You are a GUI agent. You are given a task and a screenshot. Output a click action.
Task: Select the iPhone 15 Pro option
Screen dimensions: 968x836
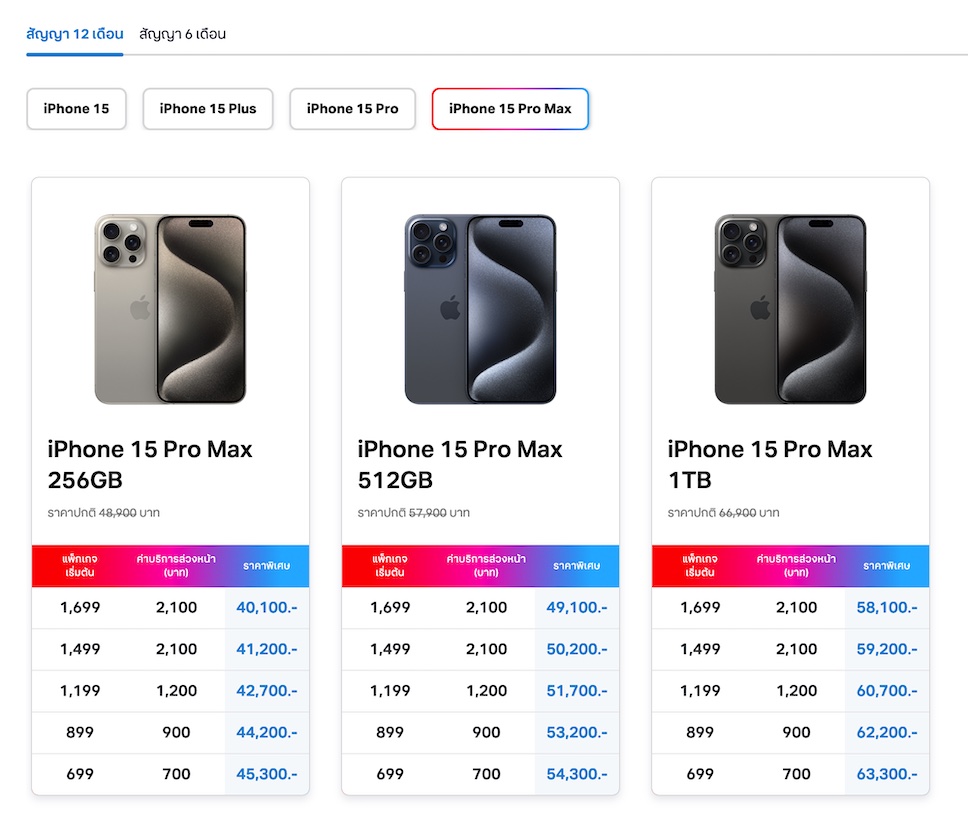pyautogui.click(x=352, y=109)
